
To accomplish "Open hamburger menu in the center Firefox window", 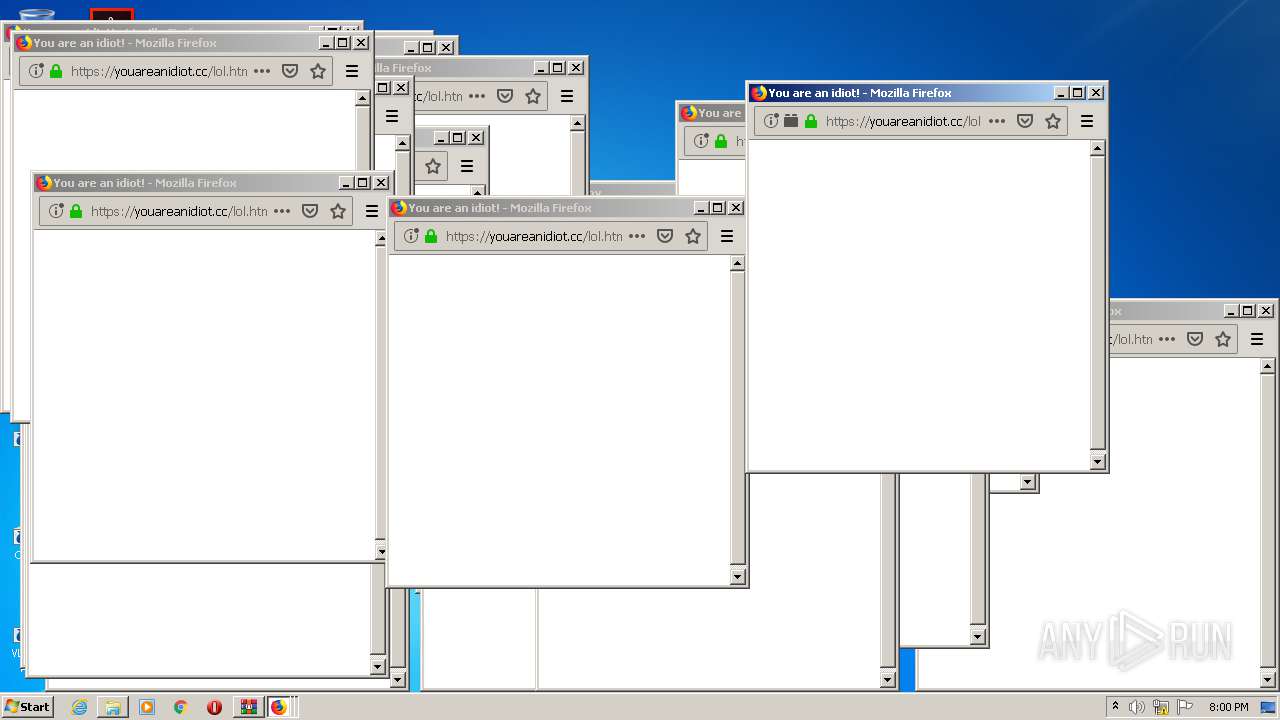I will pyautogui.click(x=727, y=236).
